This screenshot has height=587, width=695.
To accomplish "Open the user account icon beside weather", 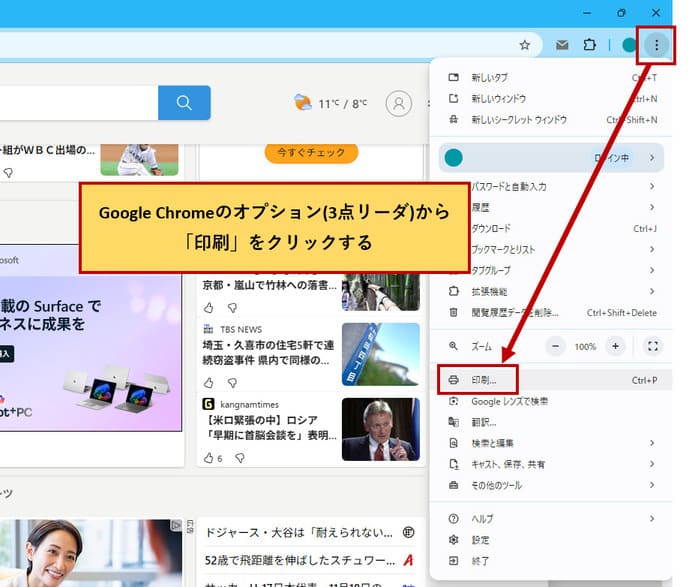I will 398,103.
